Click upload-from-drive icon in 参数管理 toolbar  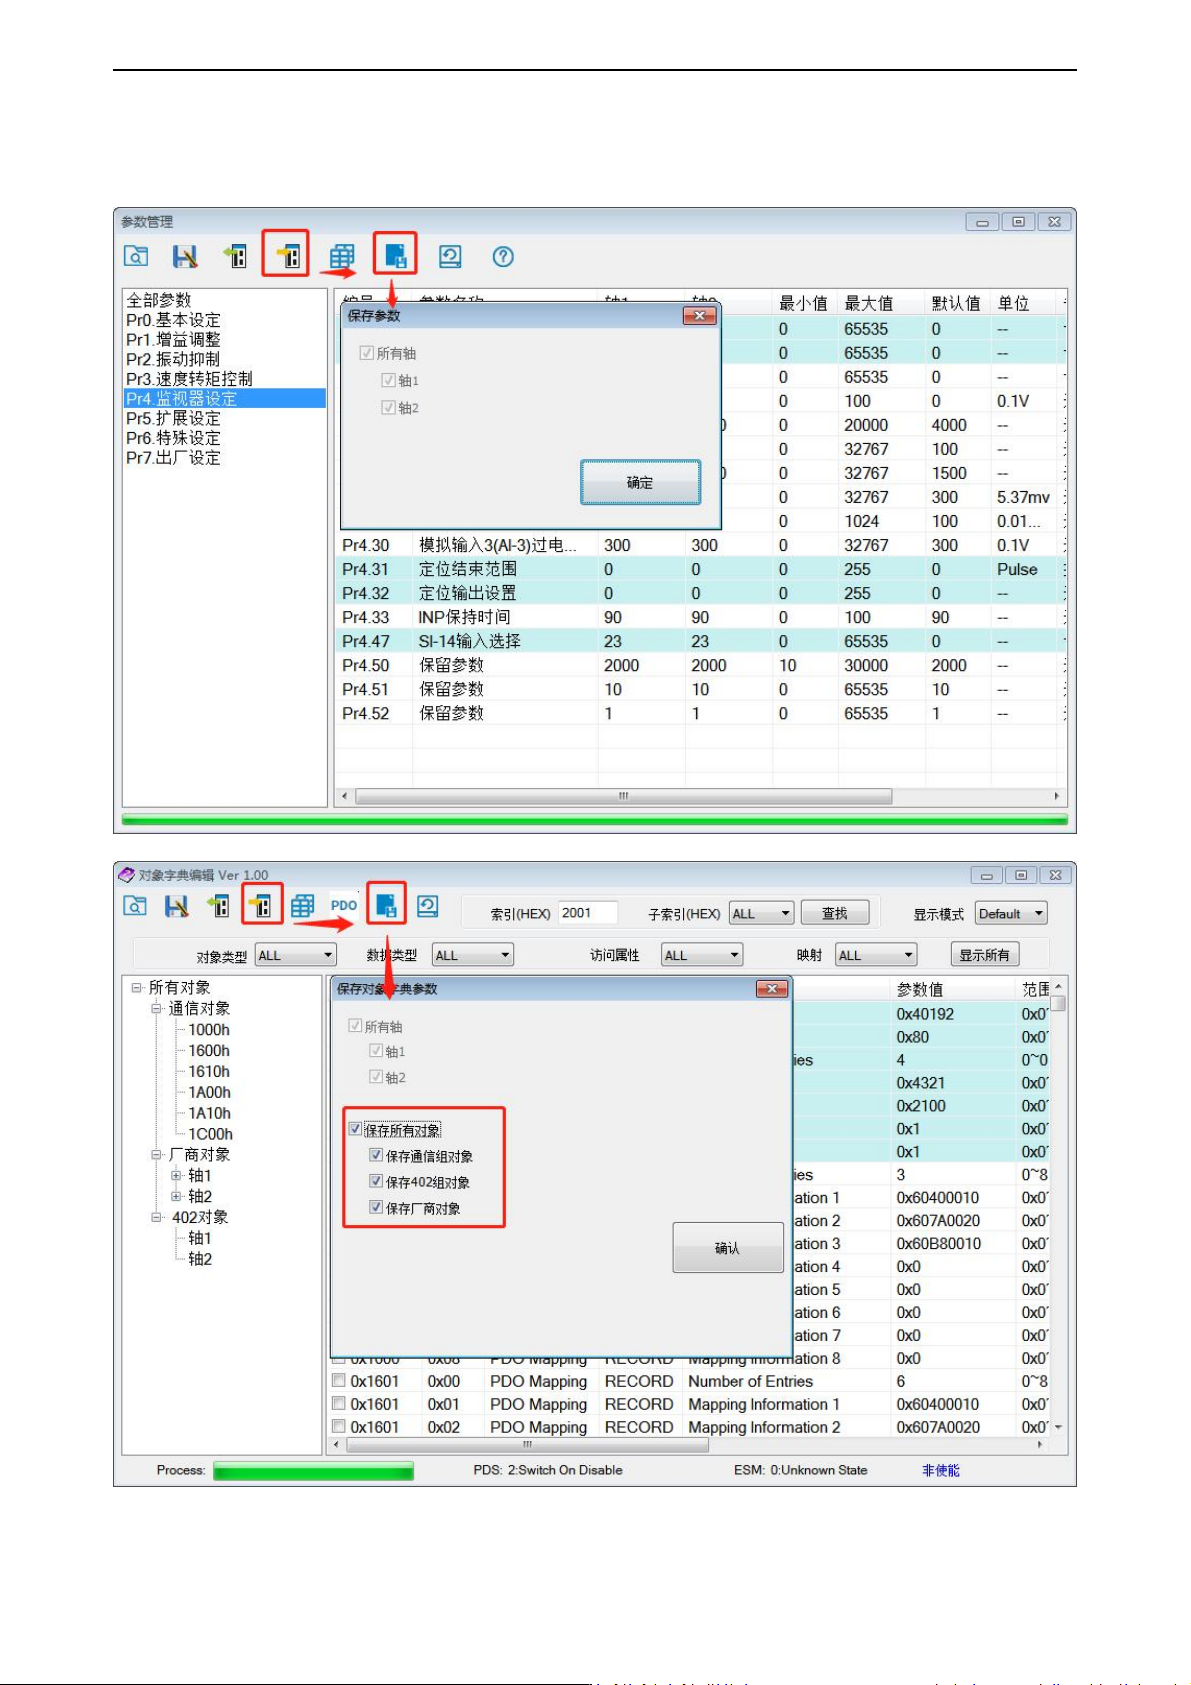pos(235,256)
